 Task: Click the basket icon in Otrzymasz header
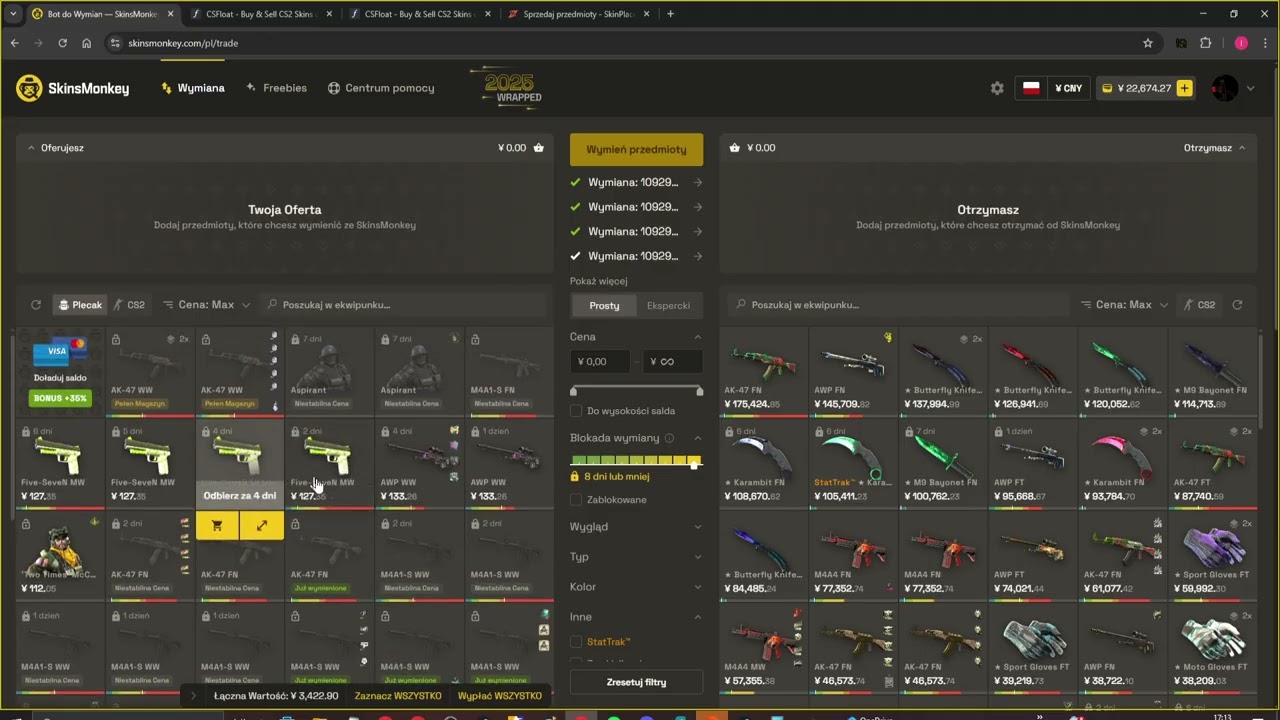(x=735, y=148)
